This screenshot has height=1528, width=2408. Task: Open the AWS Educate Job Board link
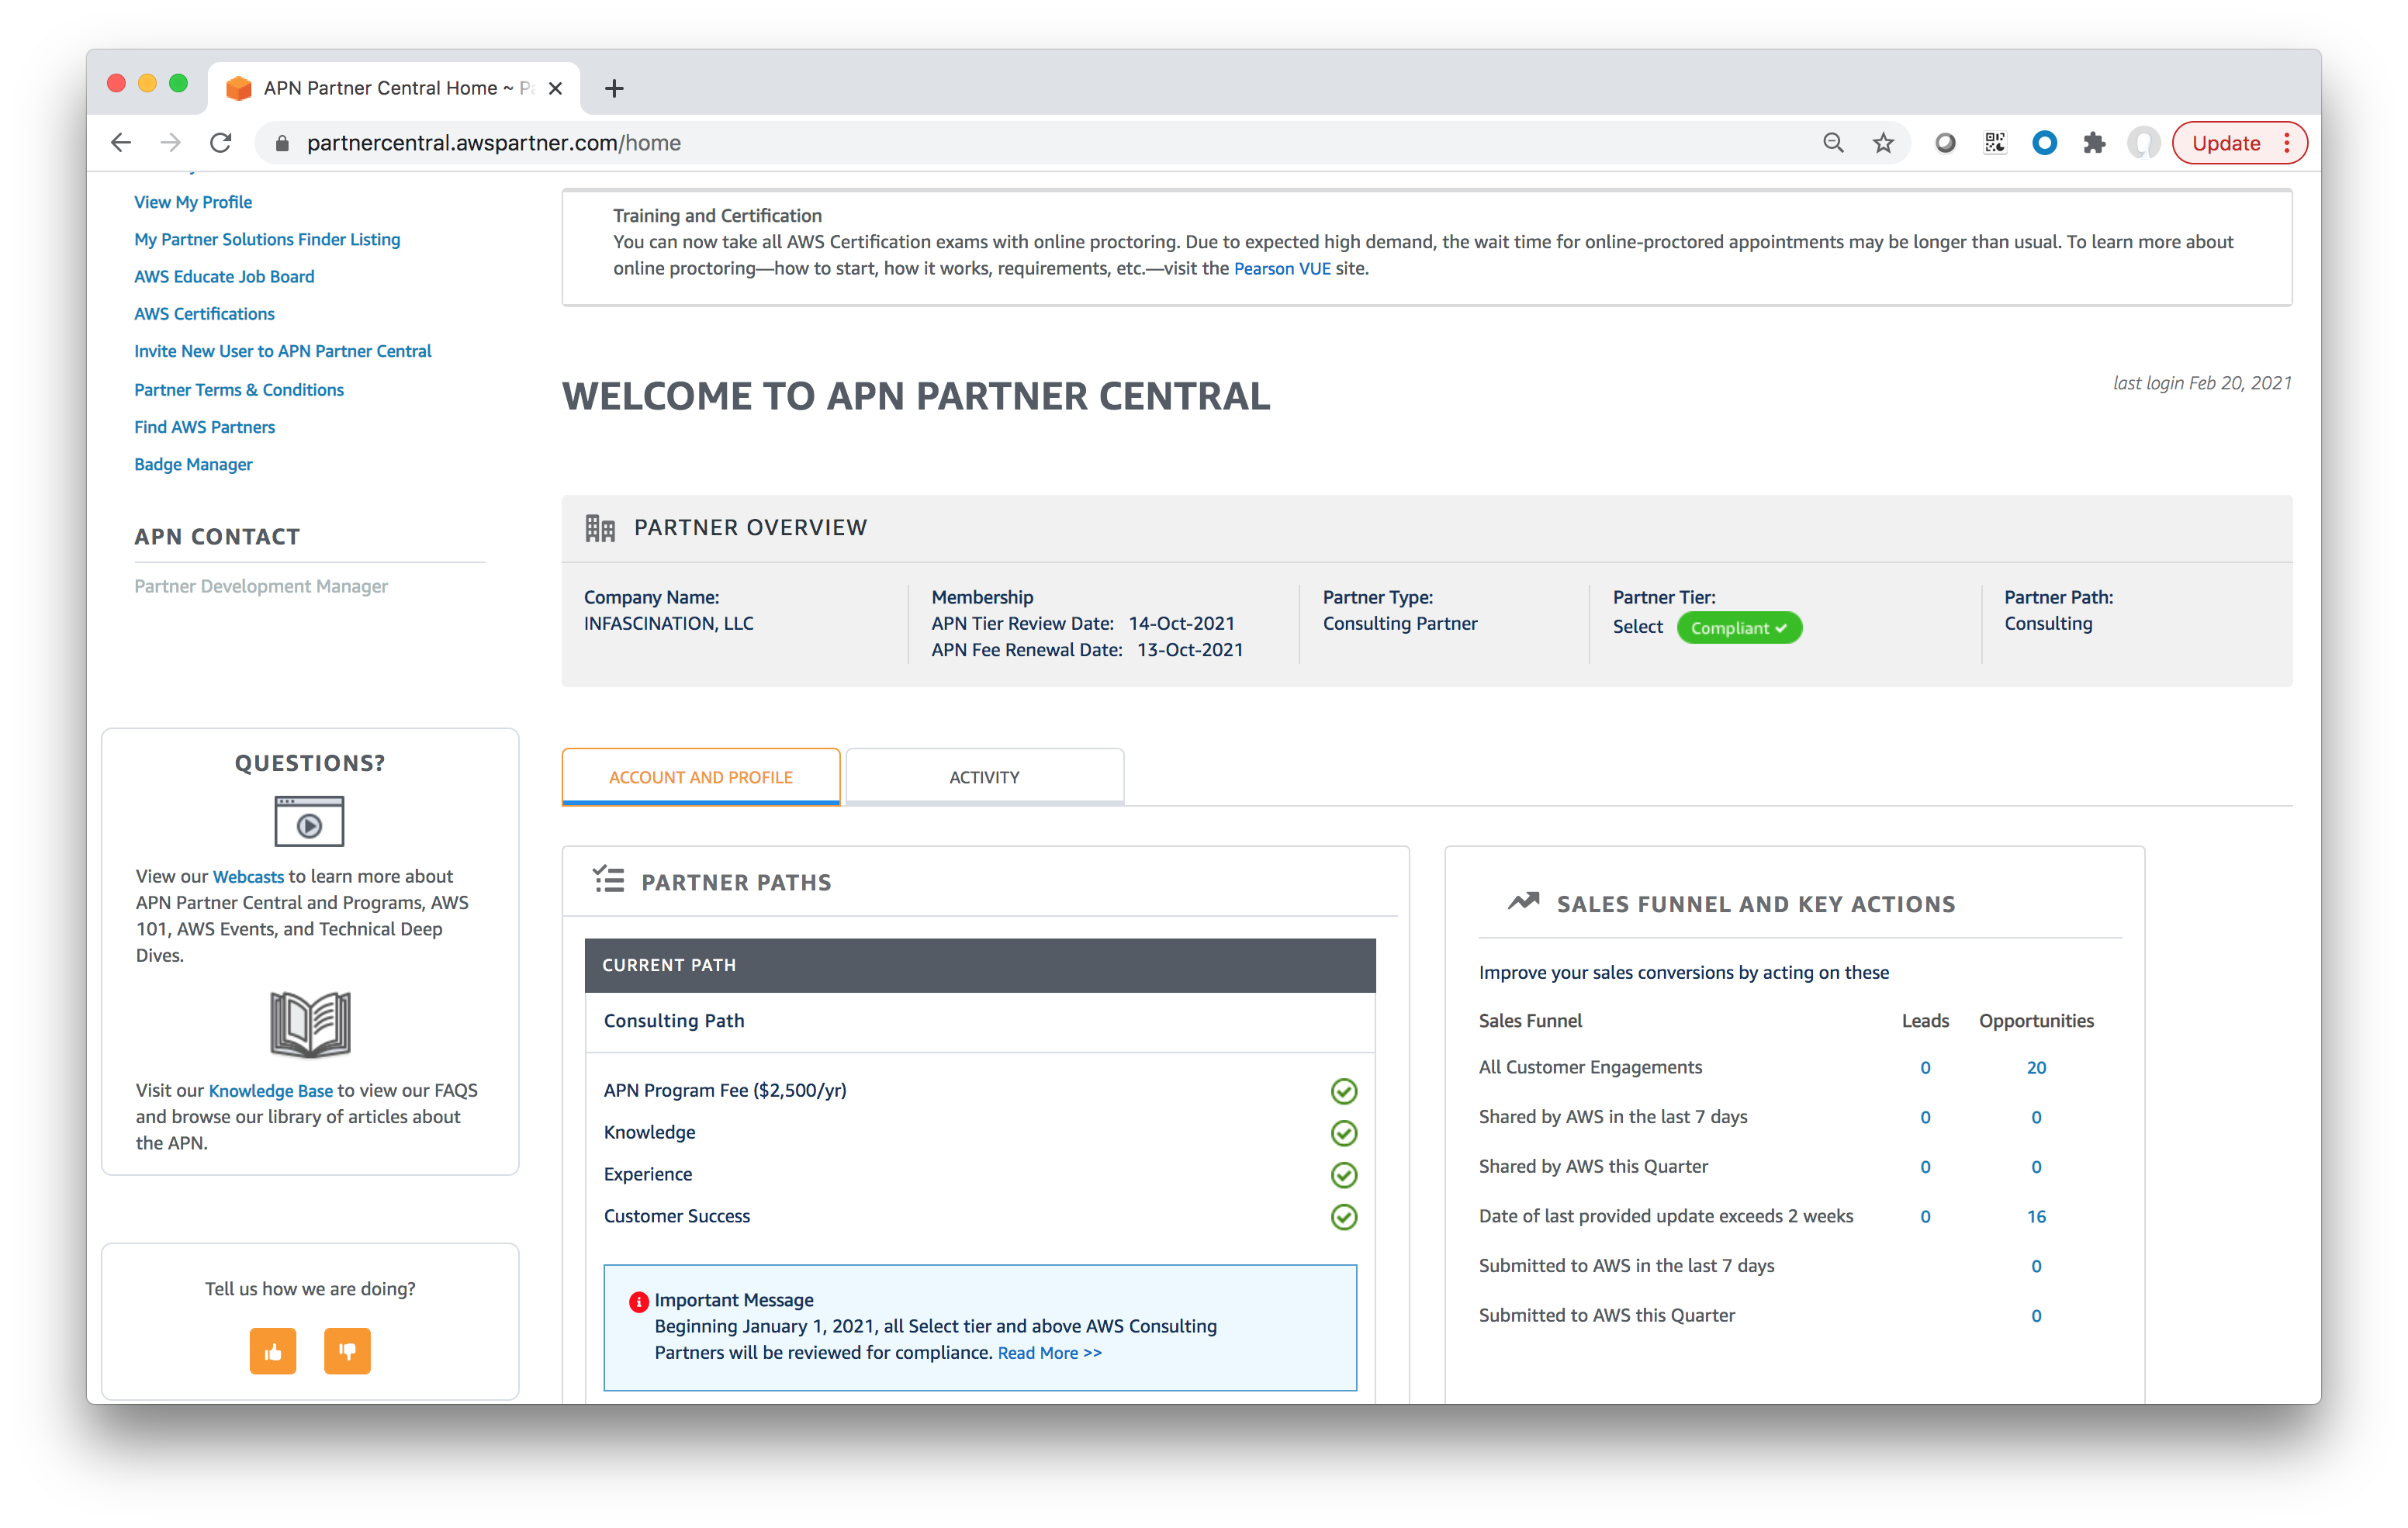click(224, 276)
